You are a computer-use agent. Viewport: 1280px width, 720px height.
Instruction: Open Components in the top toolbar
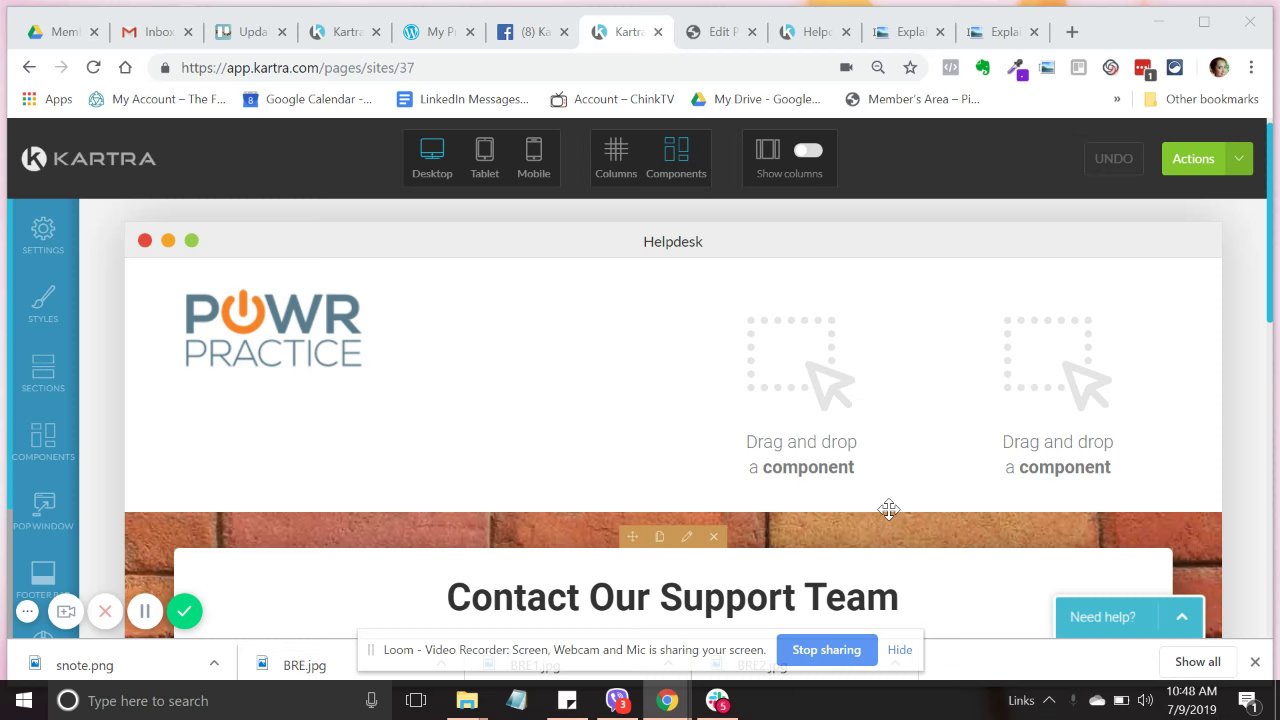[x=676, y=158]
